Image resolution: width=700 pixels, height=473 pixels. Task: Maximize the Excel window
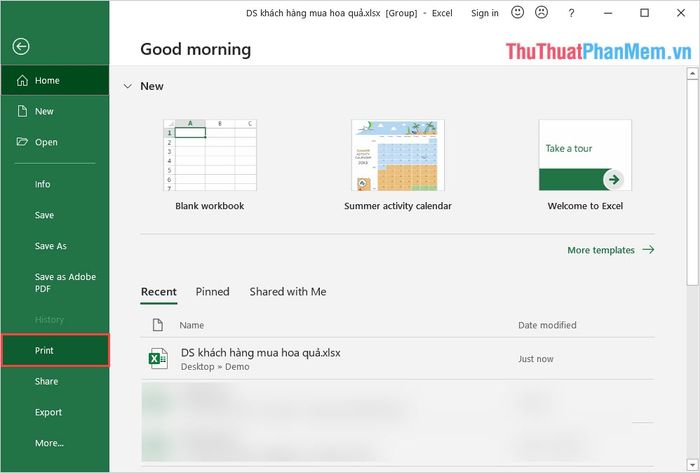644,13
